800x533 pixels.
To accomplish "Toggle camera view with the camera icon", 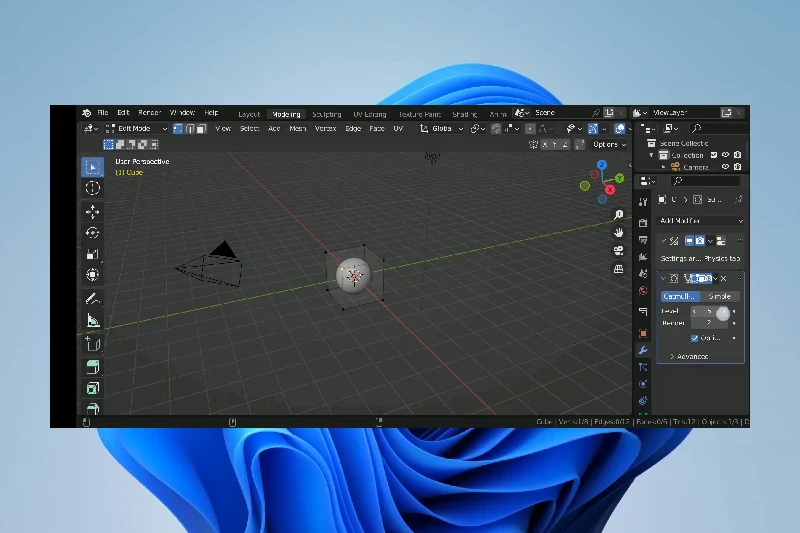I will [x=619, y=250].
